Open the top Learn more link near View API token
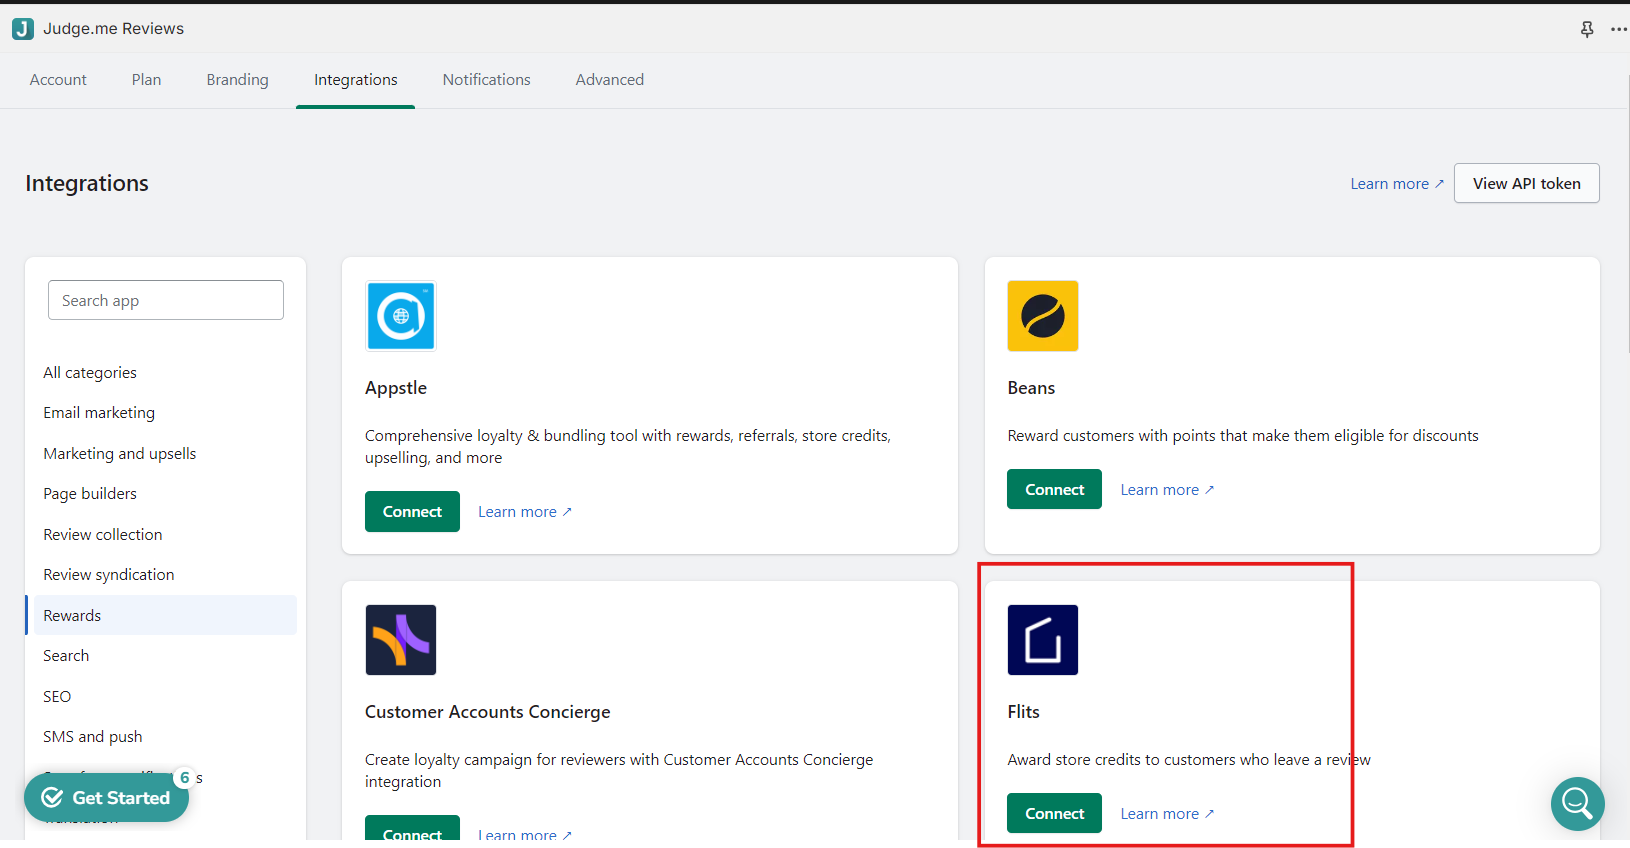 1397,184
